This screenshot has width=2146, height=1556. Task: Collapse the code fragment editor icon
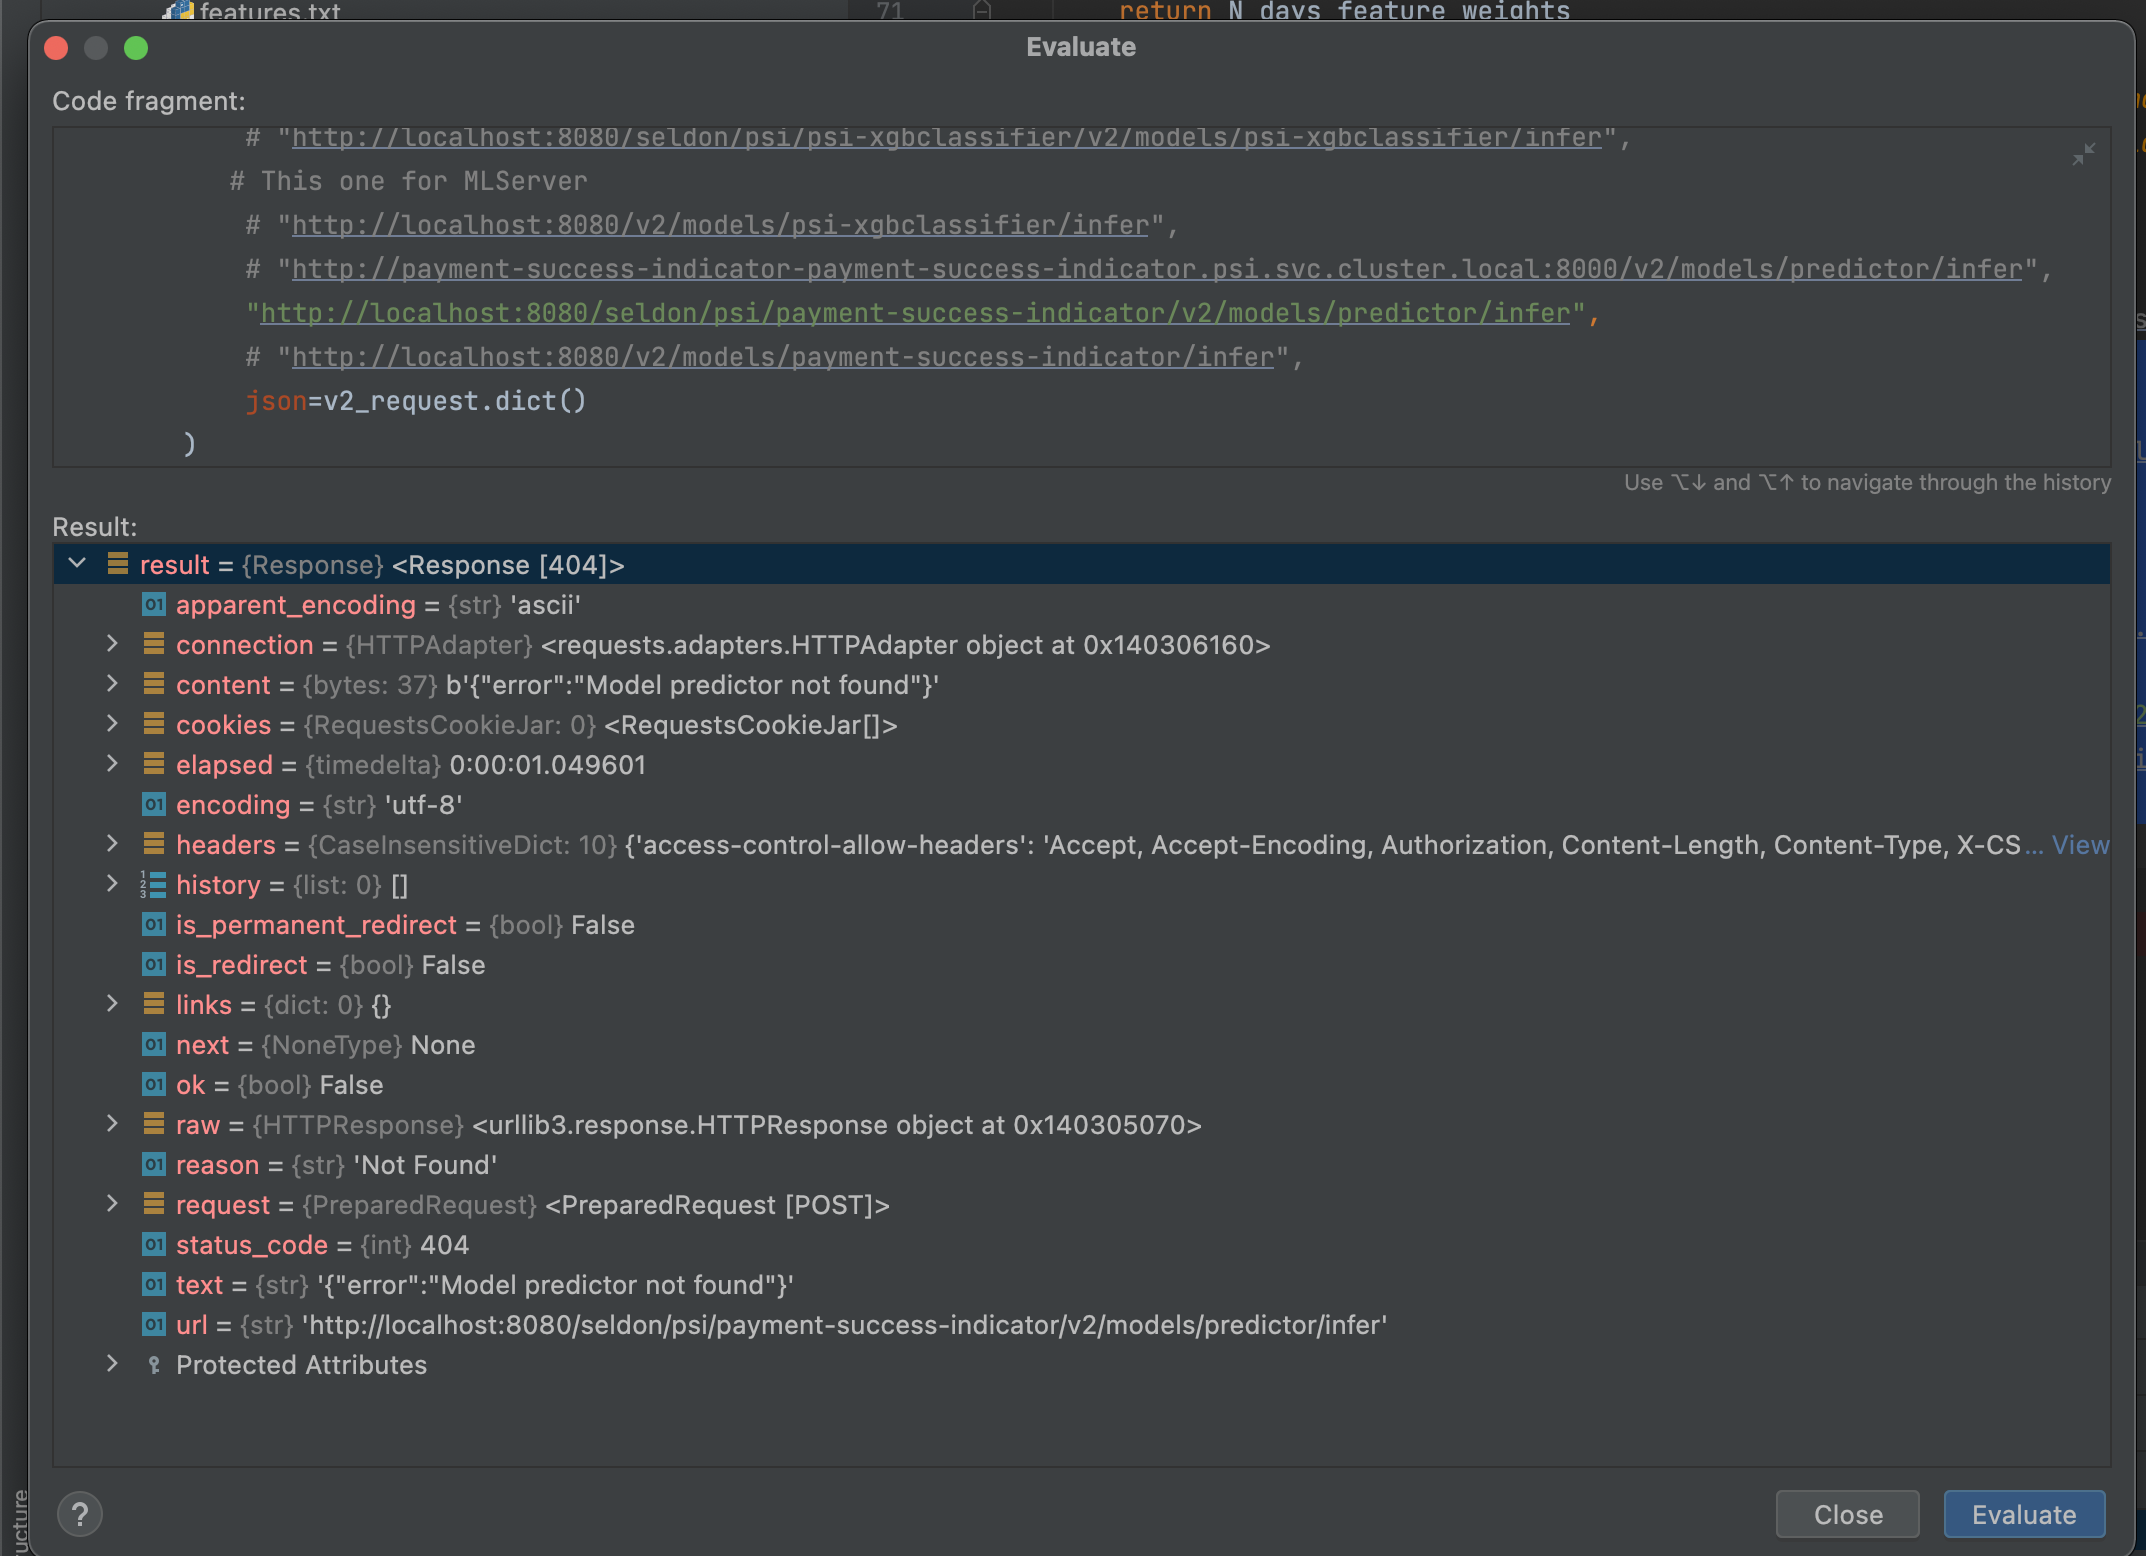[x=2083, y=154]
